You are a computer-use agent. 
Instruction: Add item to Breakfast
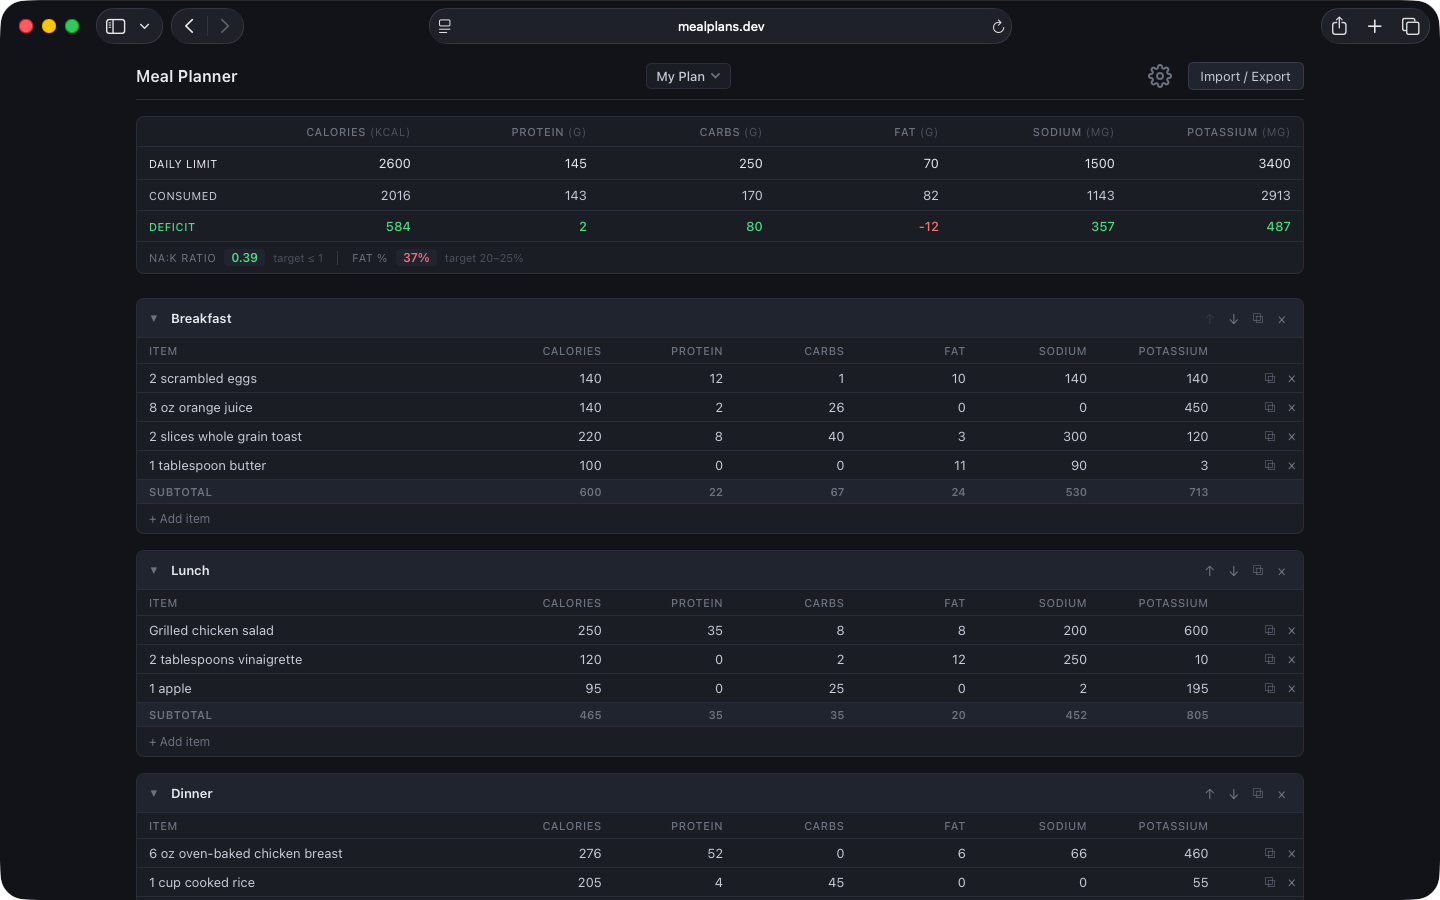pos(180,519)
